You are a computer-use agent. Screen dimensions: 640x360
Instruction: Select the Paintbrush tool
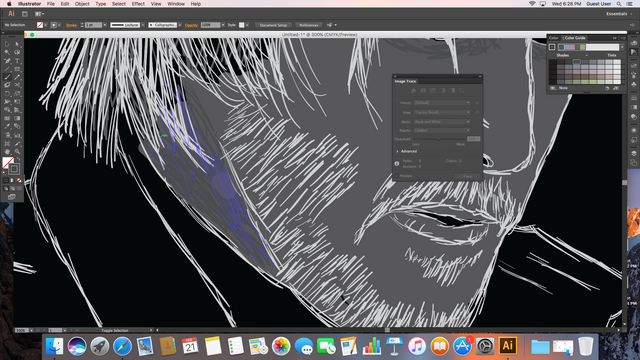(7, 77)
